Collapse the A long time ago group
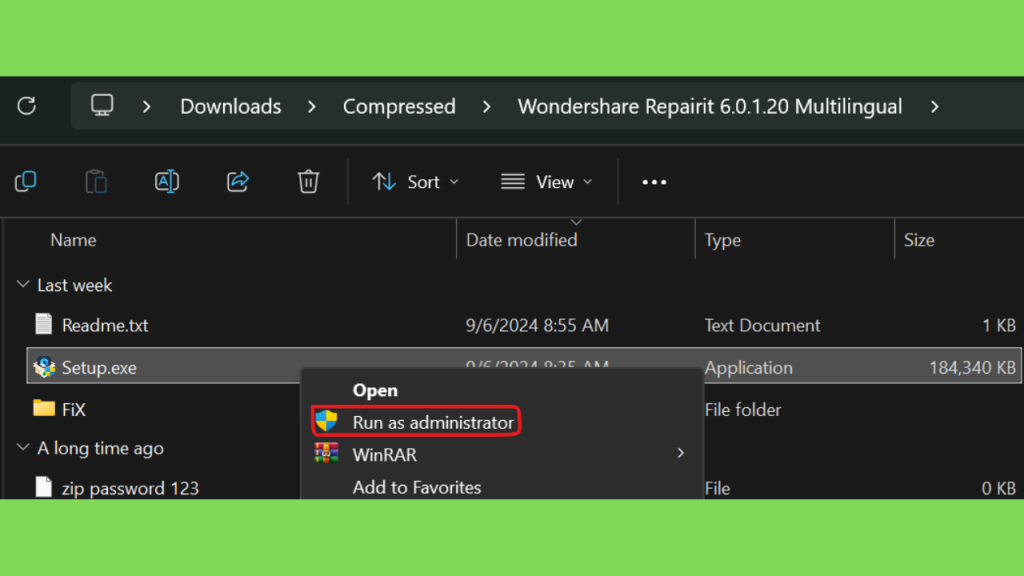This screenshot has height=576, width=1024. [23, 447]
